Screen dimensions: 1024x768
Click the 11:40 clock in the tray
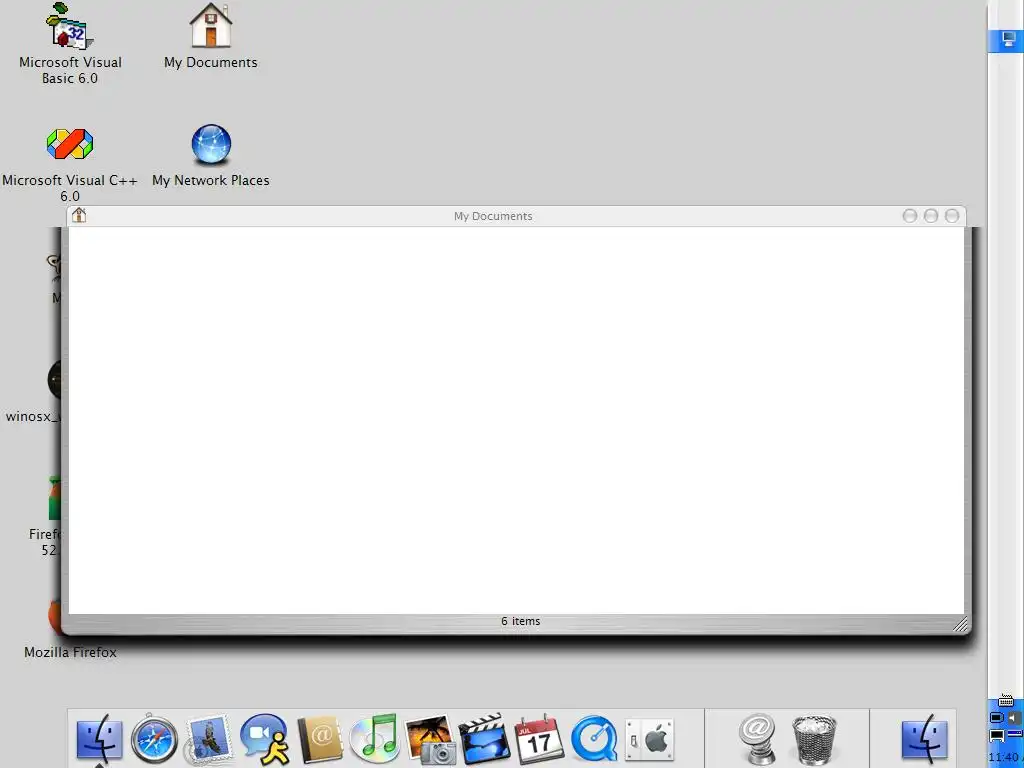click(x=1004, y=757)
